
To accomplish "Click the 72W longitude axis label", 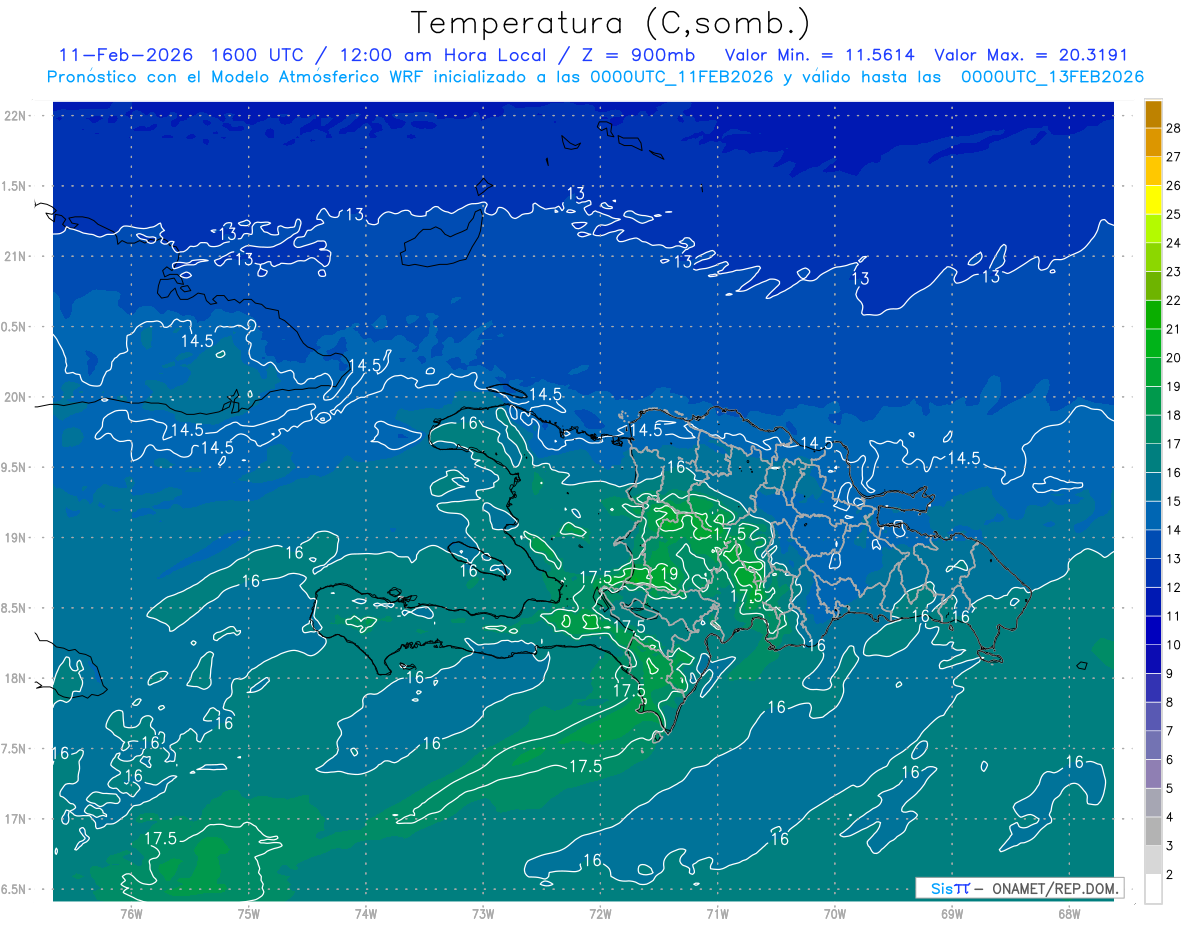I will coord(600,913).
